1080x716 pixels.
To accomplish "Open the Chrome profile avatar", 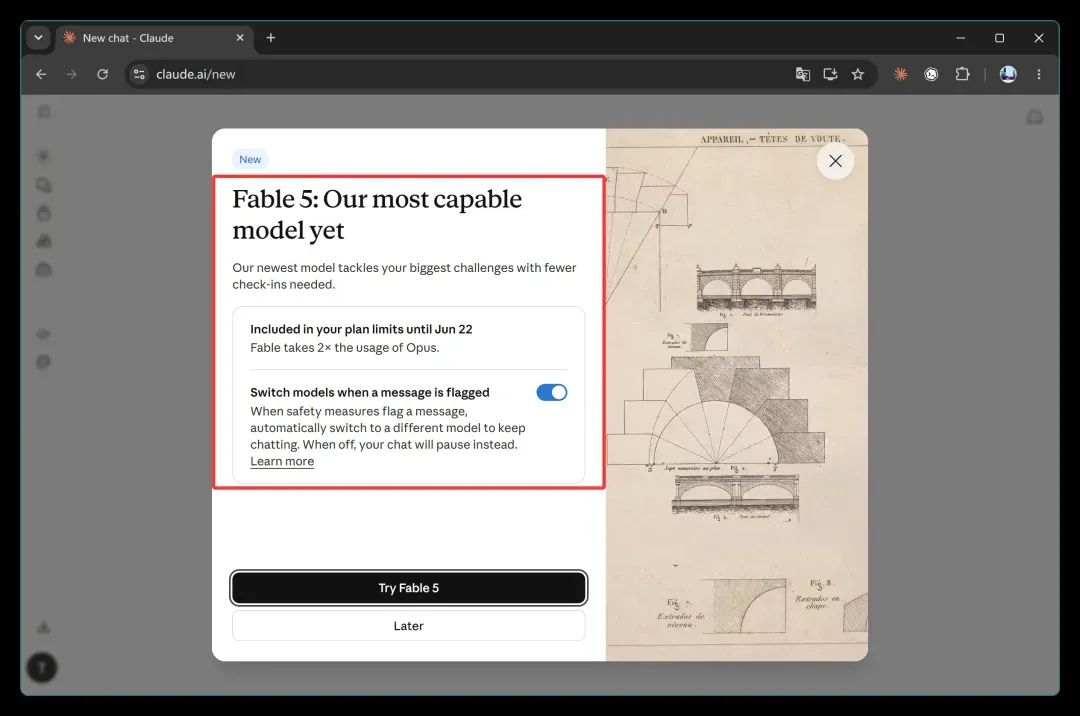I will click(x=1008, y=74).
